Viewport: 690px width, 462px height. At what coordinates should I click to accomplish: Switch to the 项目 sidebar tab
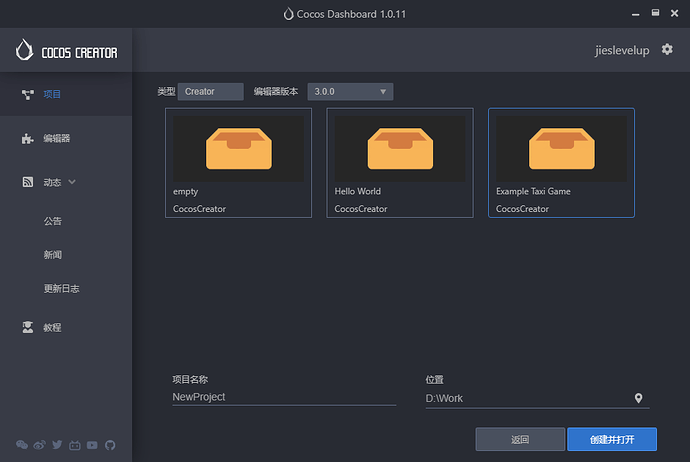pyautogui.click(x=52, y=95)
